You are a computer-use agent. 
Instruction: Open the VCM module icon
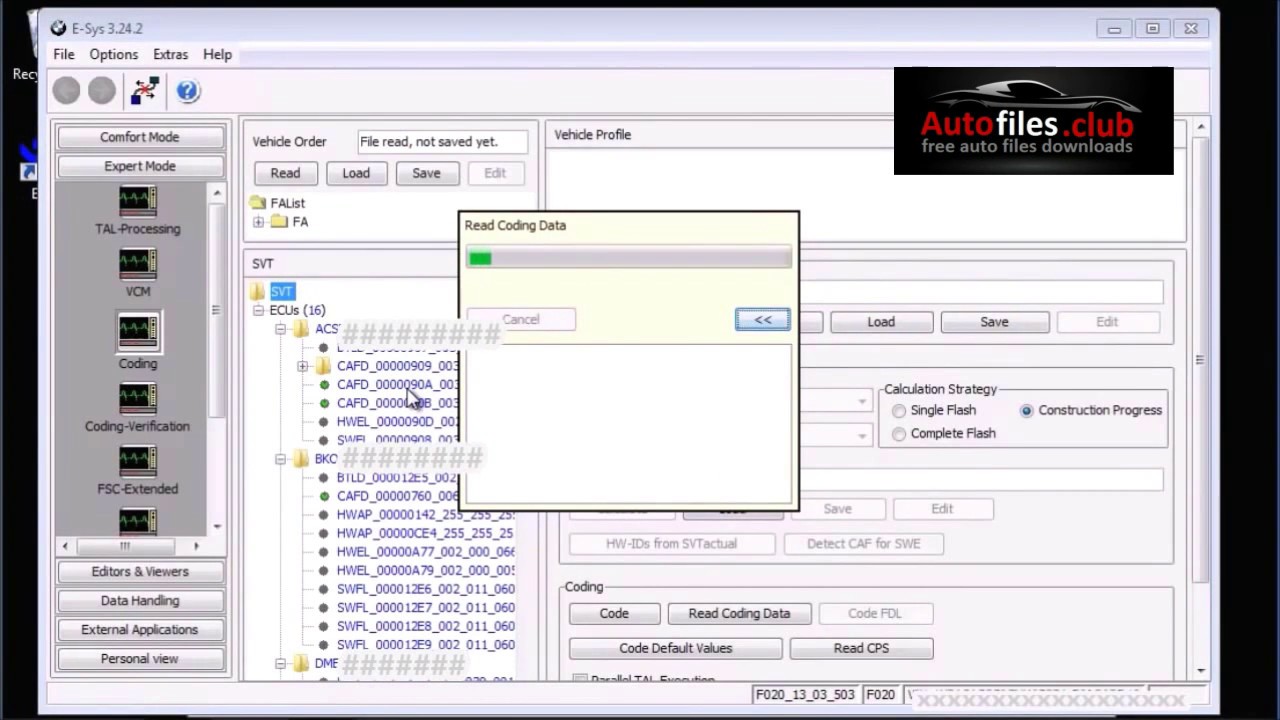pos(137,264)
